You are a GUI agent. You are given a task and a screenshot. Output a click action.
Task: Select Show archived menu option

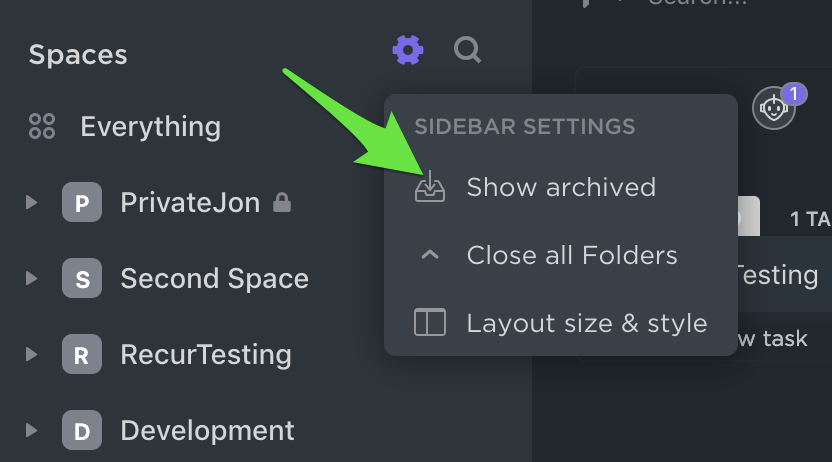[561, 187]
